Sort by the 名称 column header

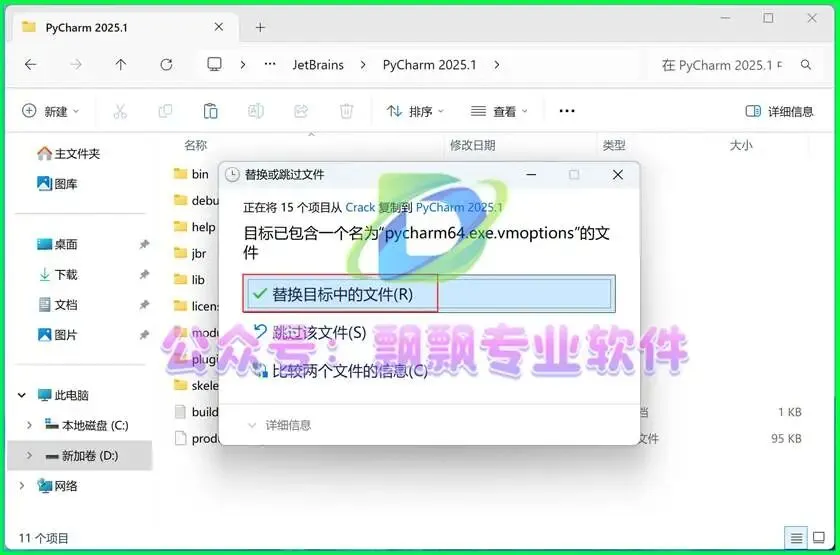coord(196,145)
